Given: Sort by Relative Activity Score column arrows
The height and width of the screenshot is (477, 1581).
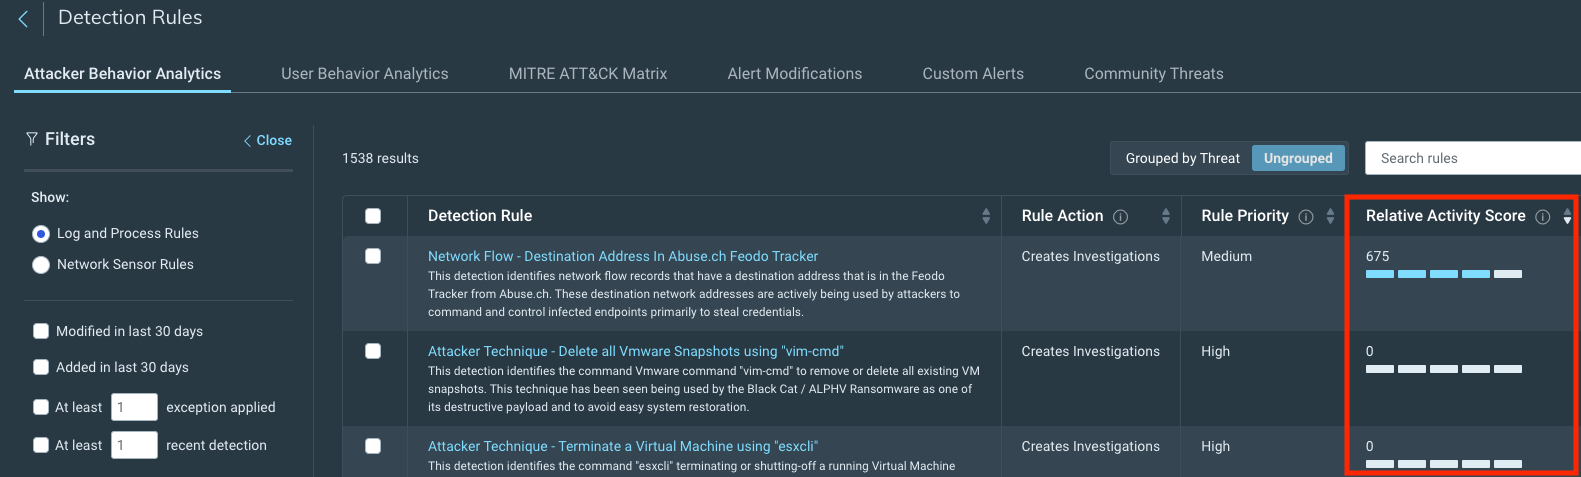Looking at the screenshot, I should tap(1567, 216).
